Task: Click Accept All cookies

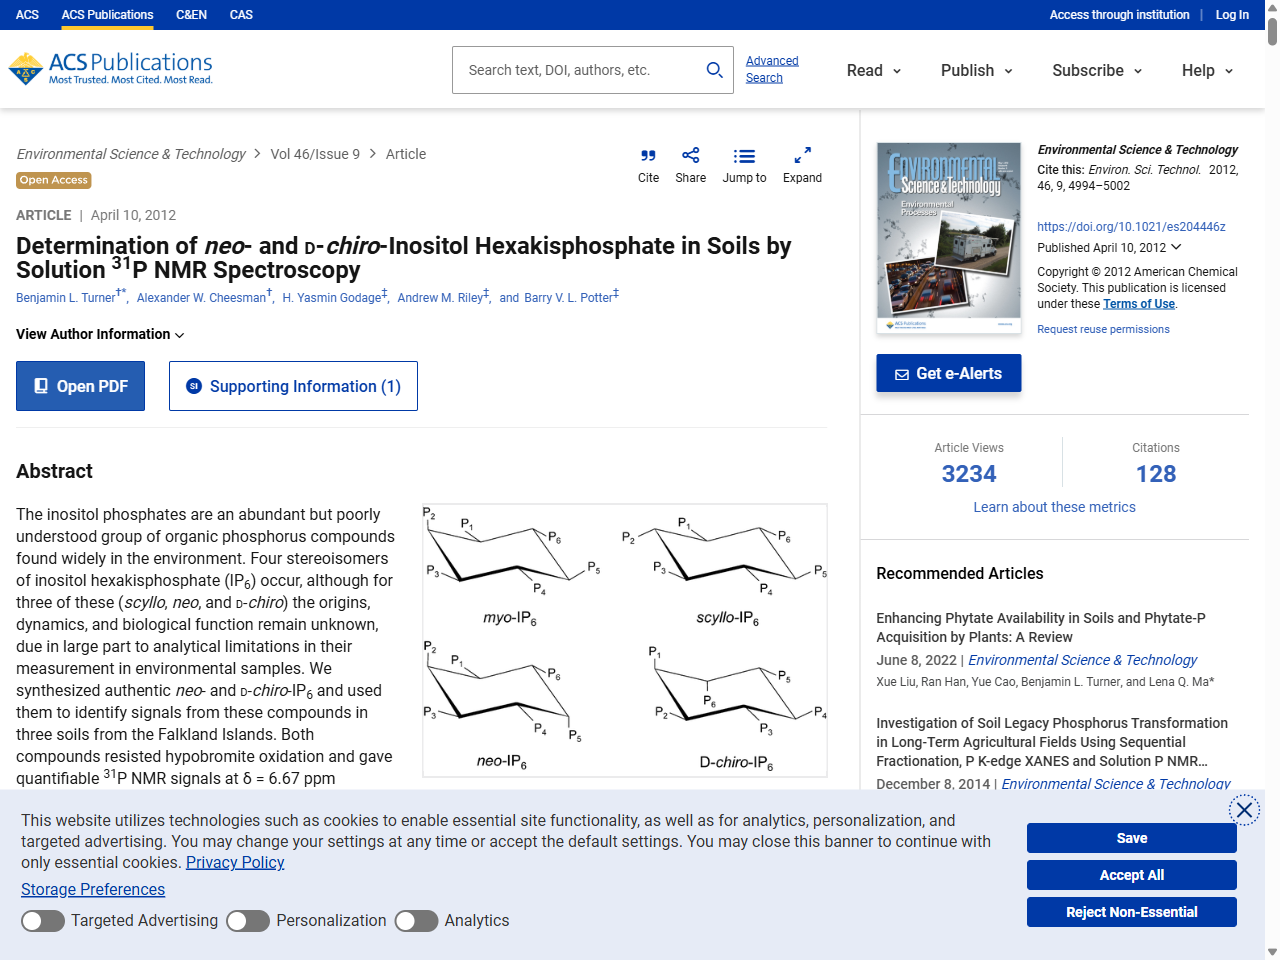Action: 1131,875
